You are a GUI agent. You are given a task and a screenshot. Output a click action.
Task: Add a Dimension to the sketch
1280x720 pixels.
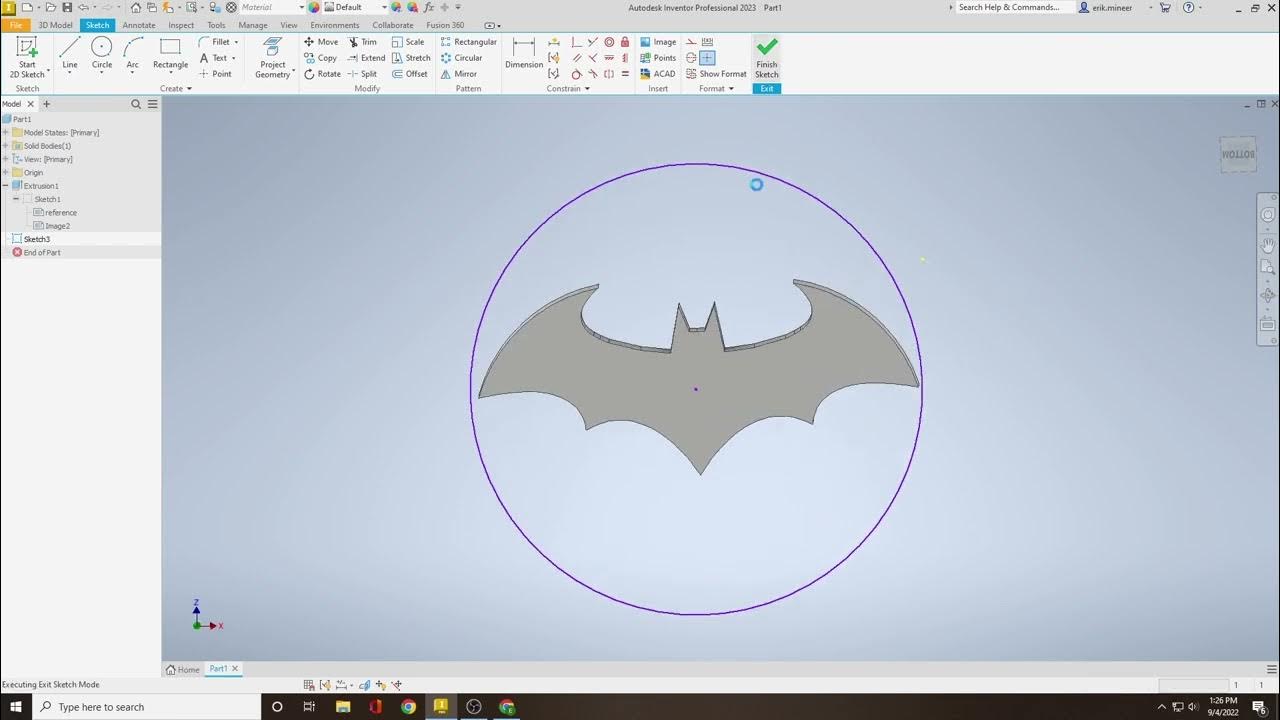524,53
